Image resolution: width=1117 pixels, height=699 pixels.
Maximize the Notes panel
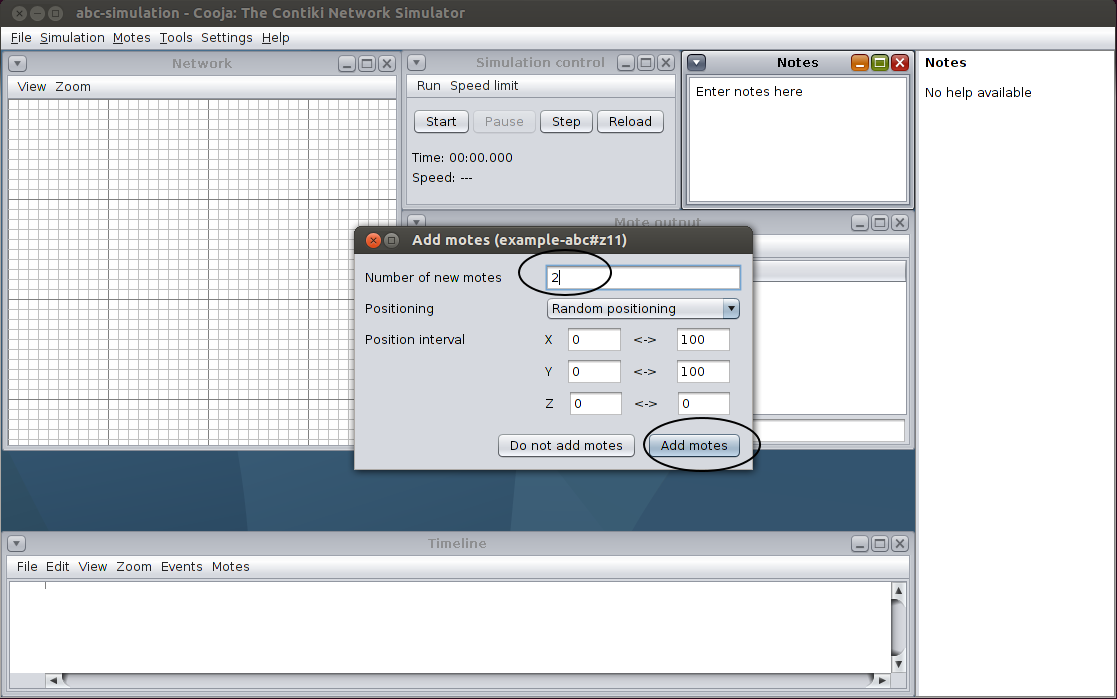[880, 63]
